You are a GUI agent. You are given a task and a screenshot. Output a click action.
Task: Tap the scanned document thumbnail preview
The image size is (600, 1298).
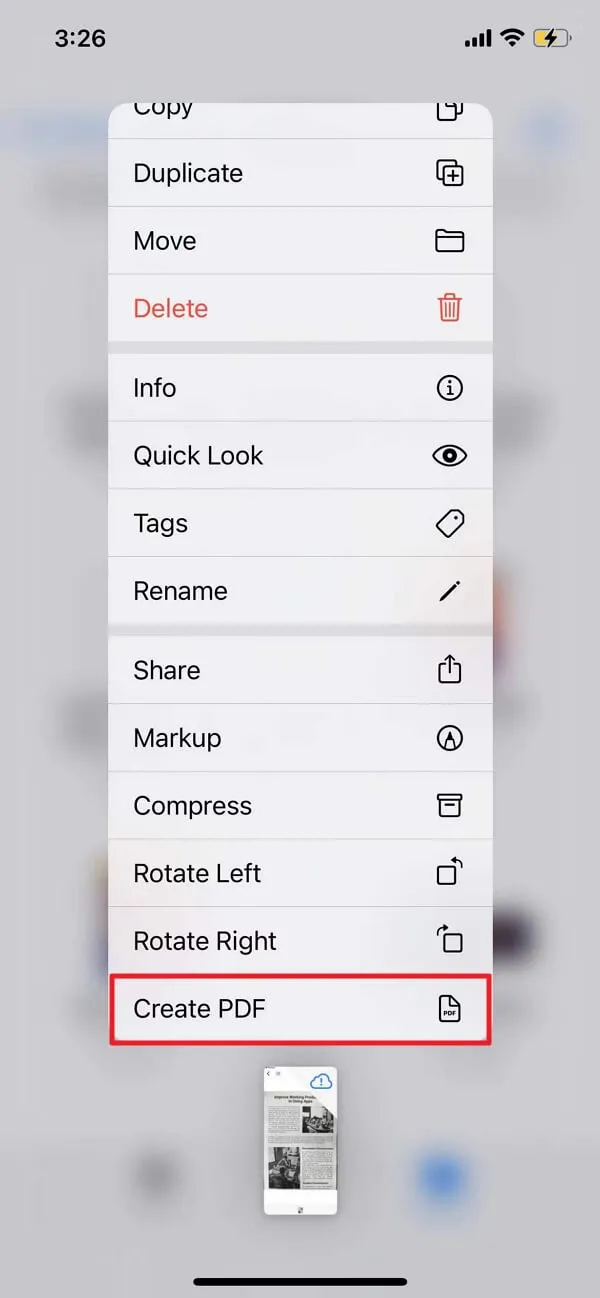coord(299,1145)
